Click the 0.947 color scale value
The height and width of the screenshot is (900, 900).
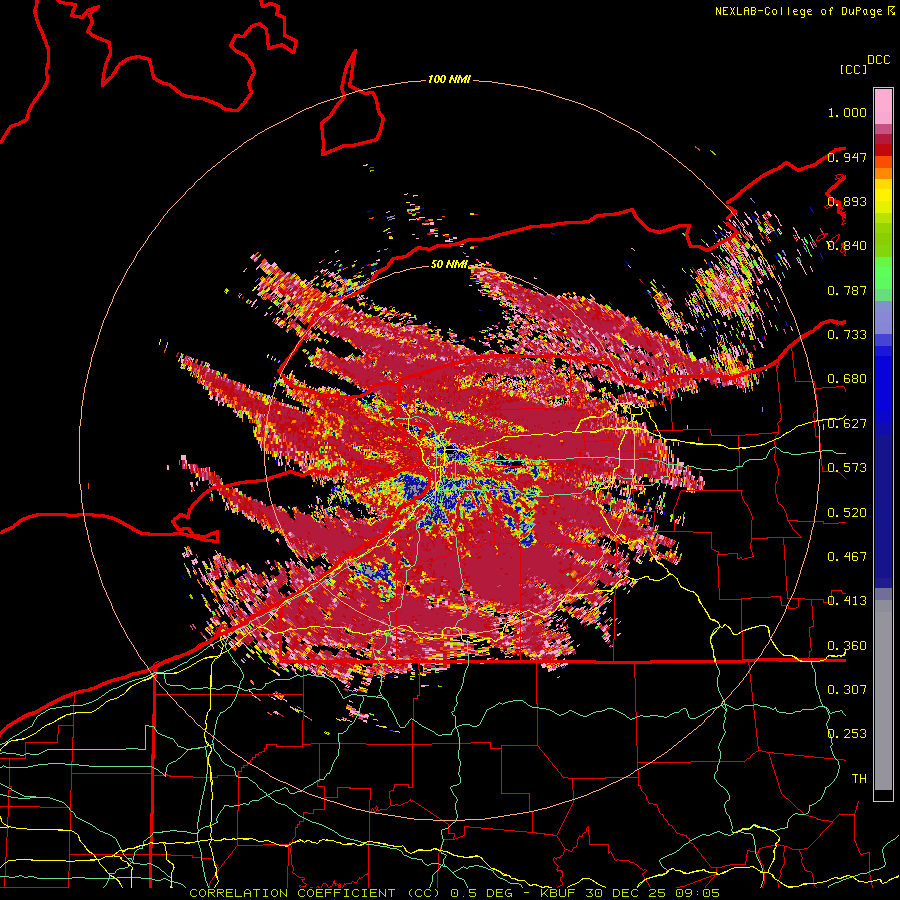(x=847, y=157)
